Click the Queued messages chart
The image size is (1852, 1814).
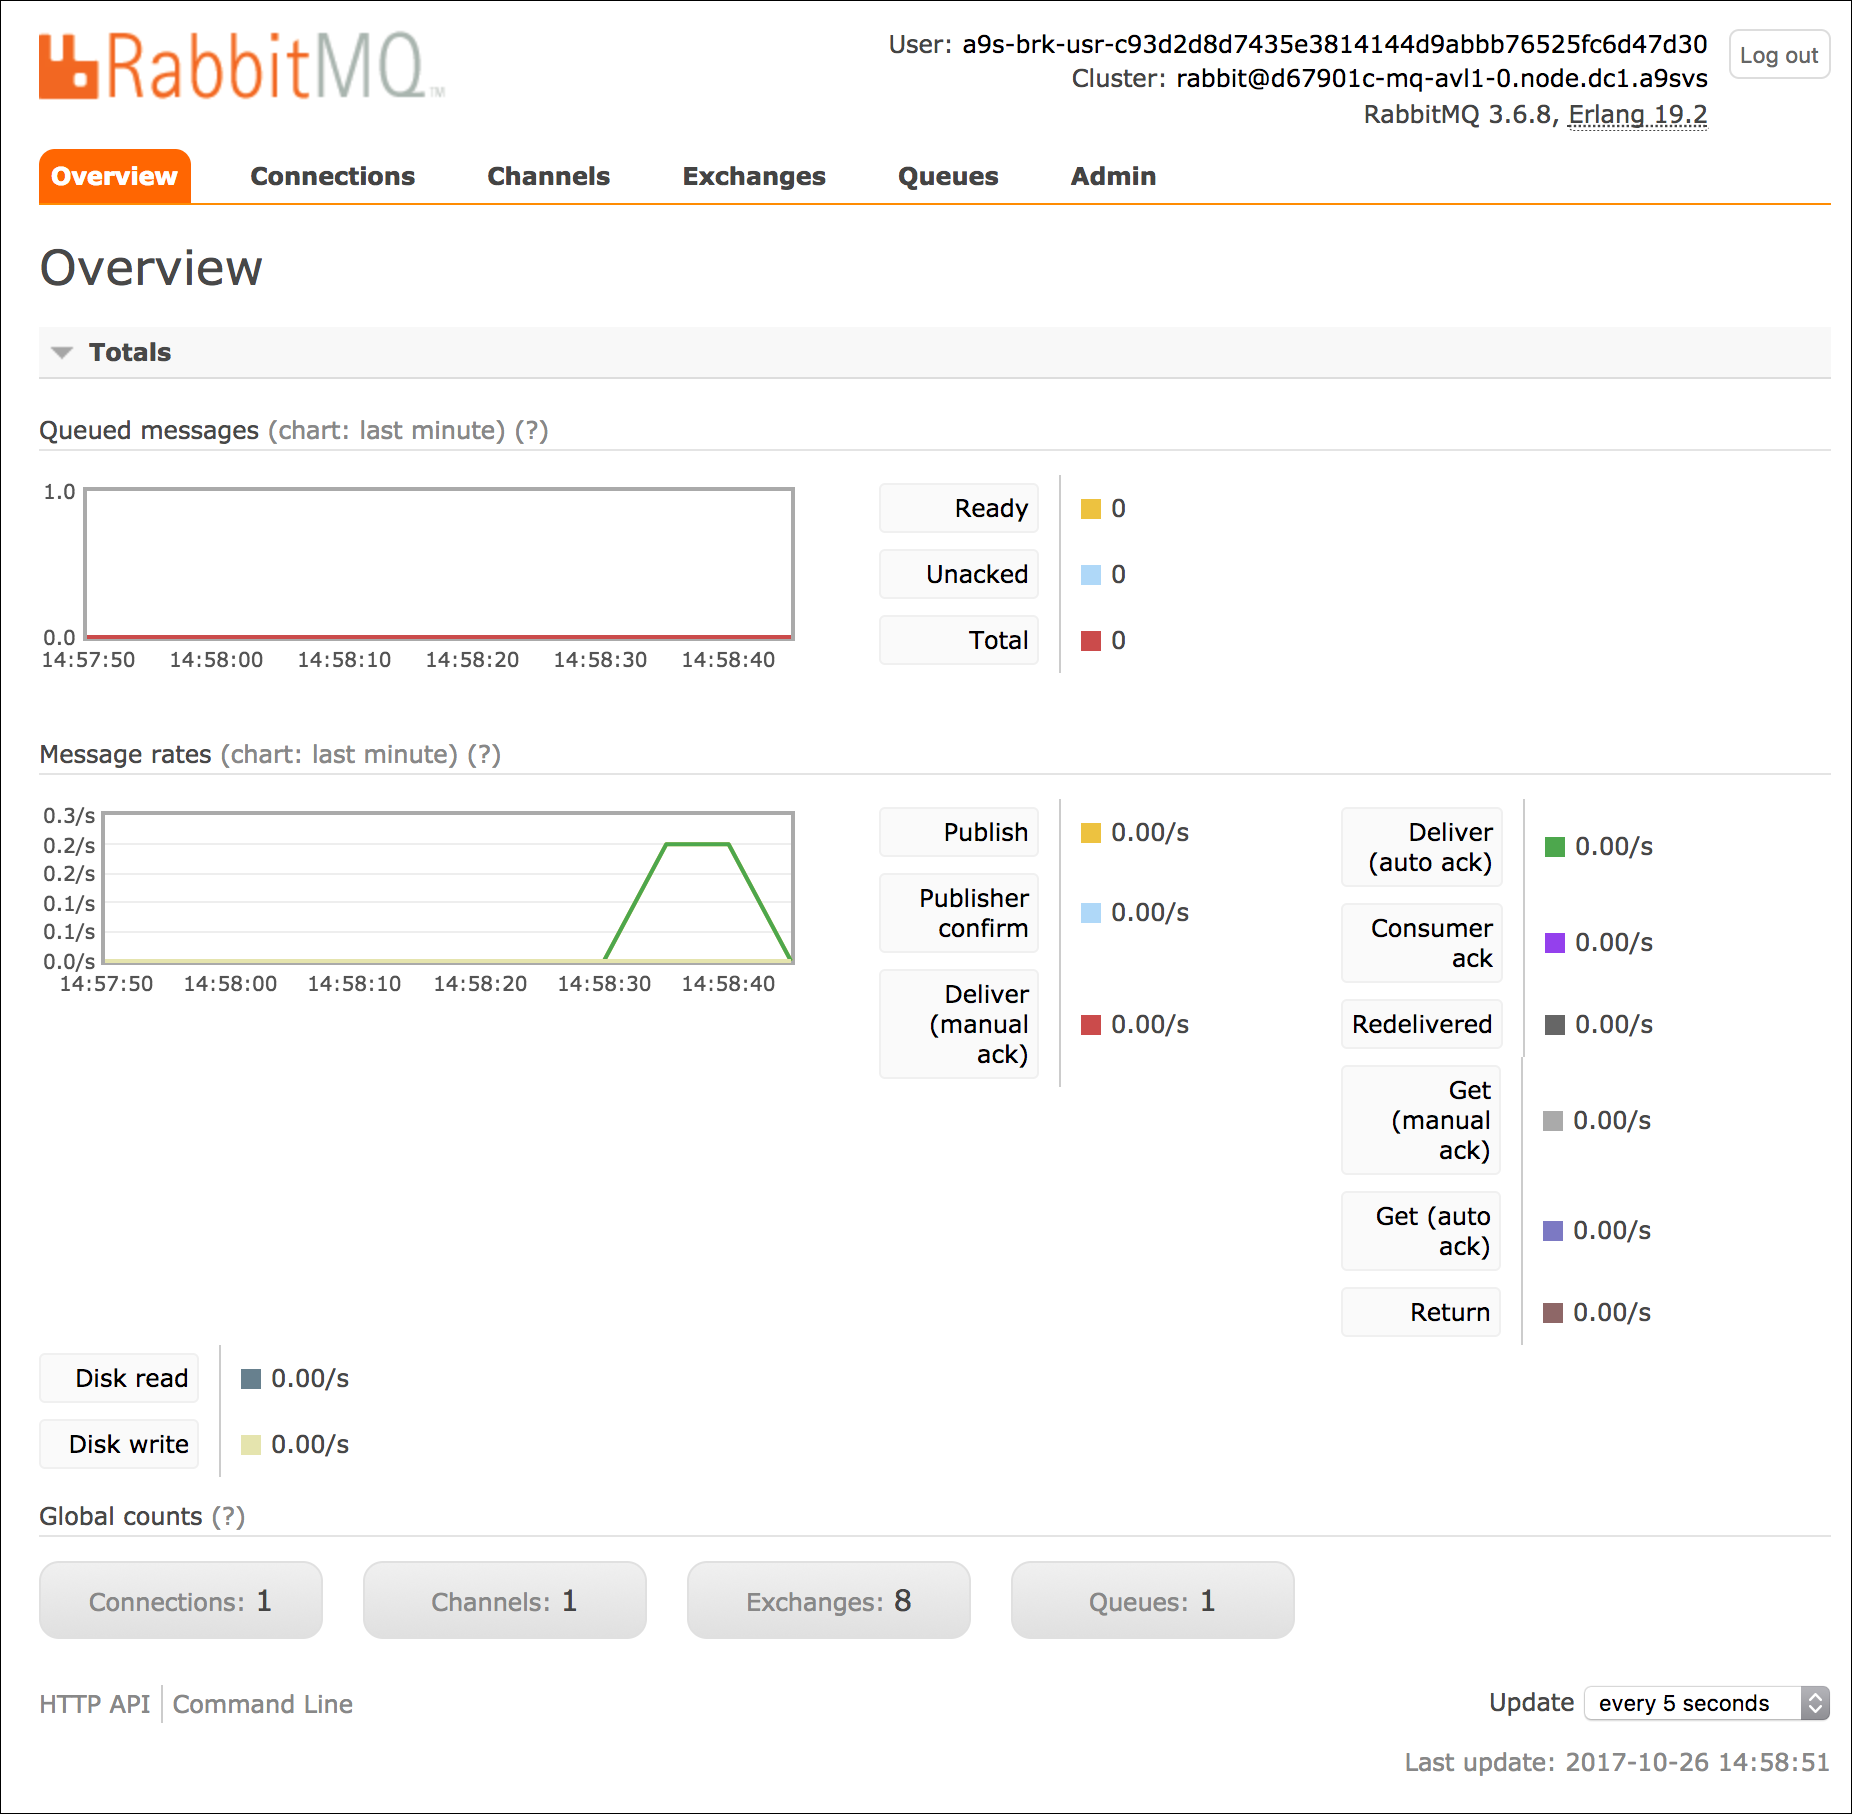pyautogui.click(x=439, y=563)
